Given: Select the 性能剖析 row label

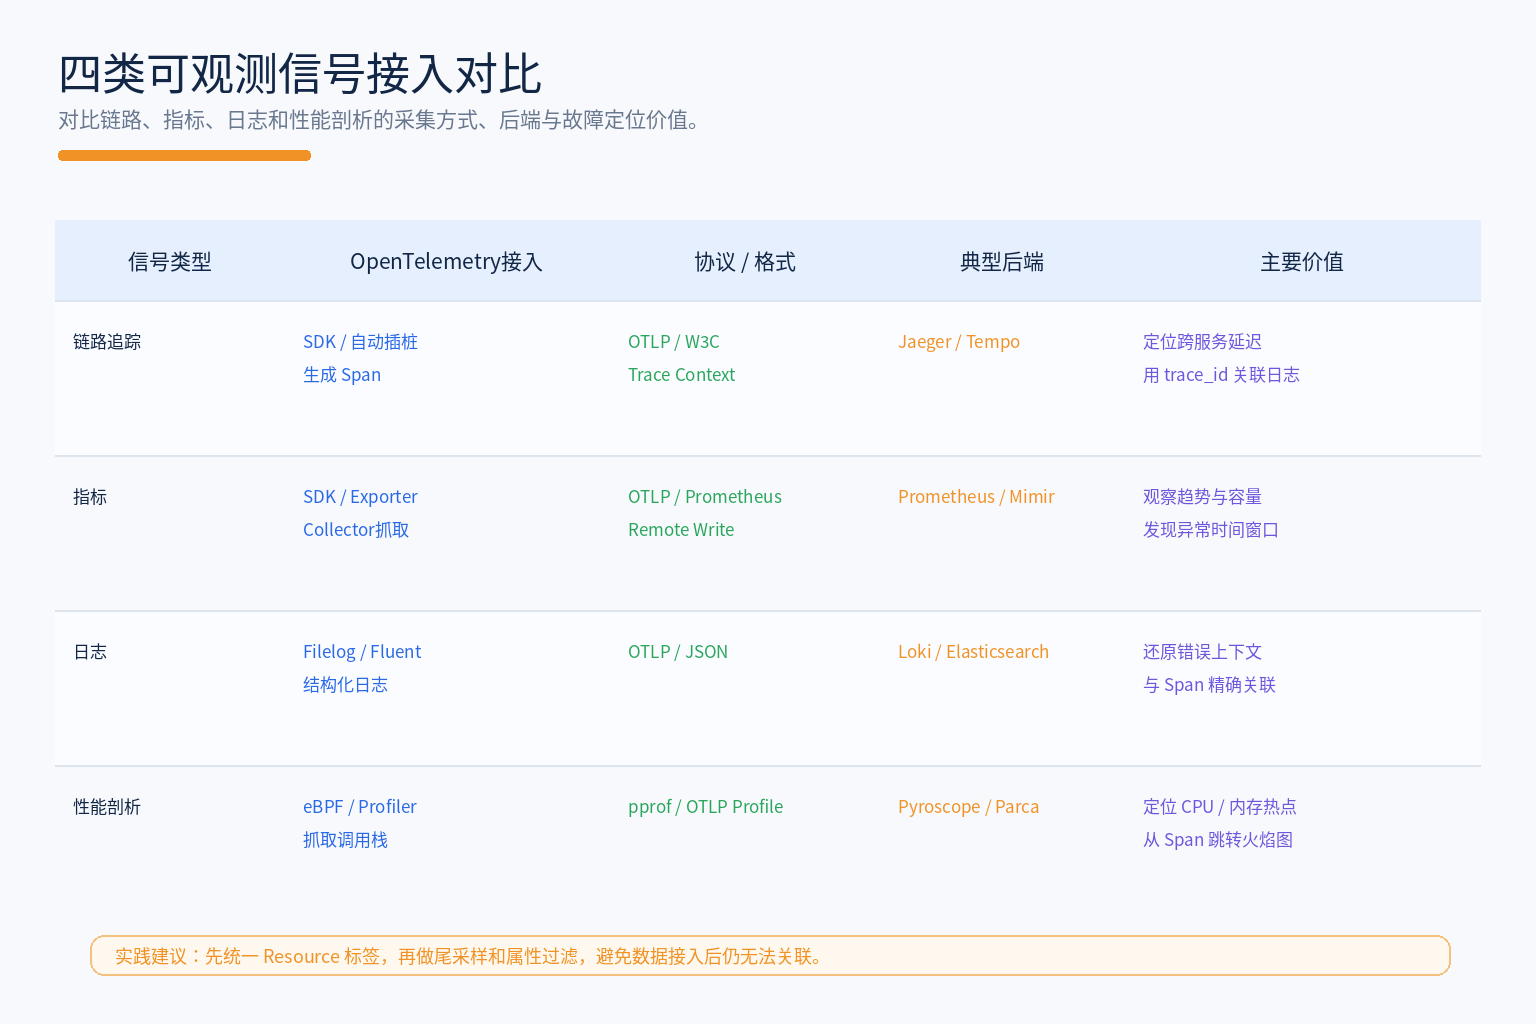Looking at the screenshot, I should [x=107, y=807].
